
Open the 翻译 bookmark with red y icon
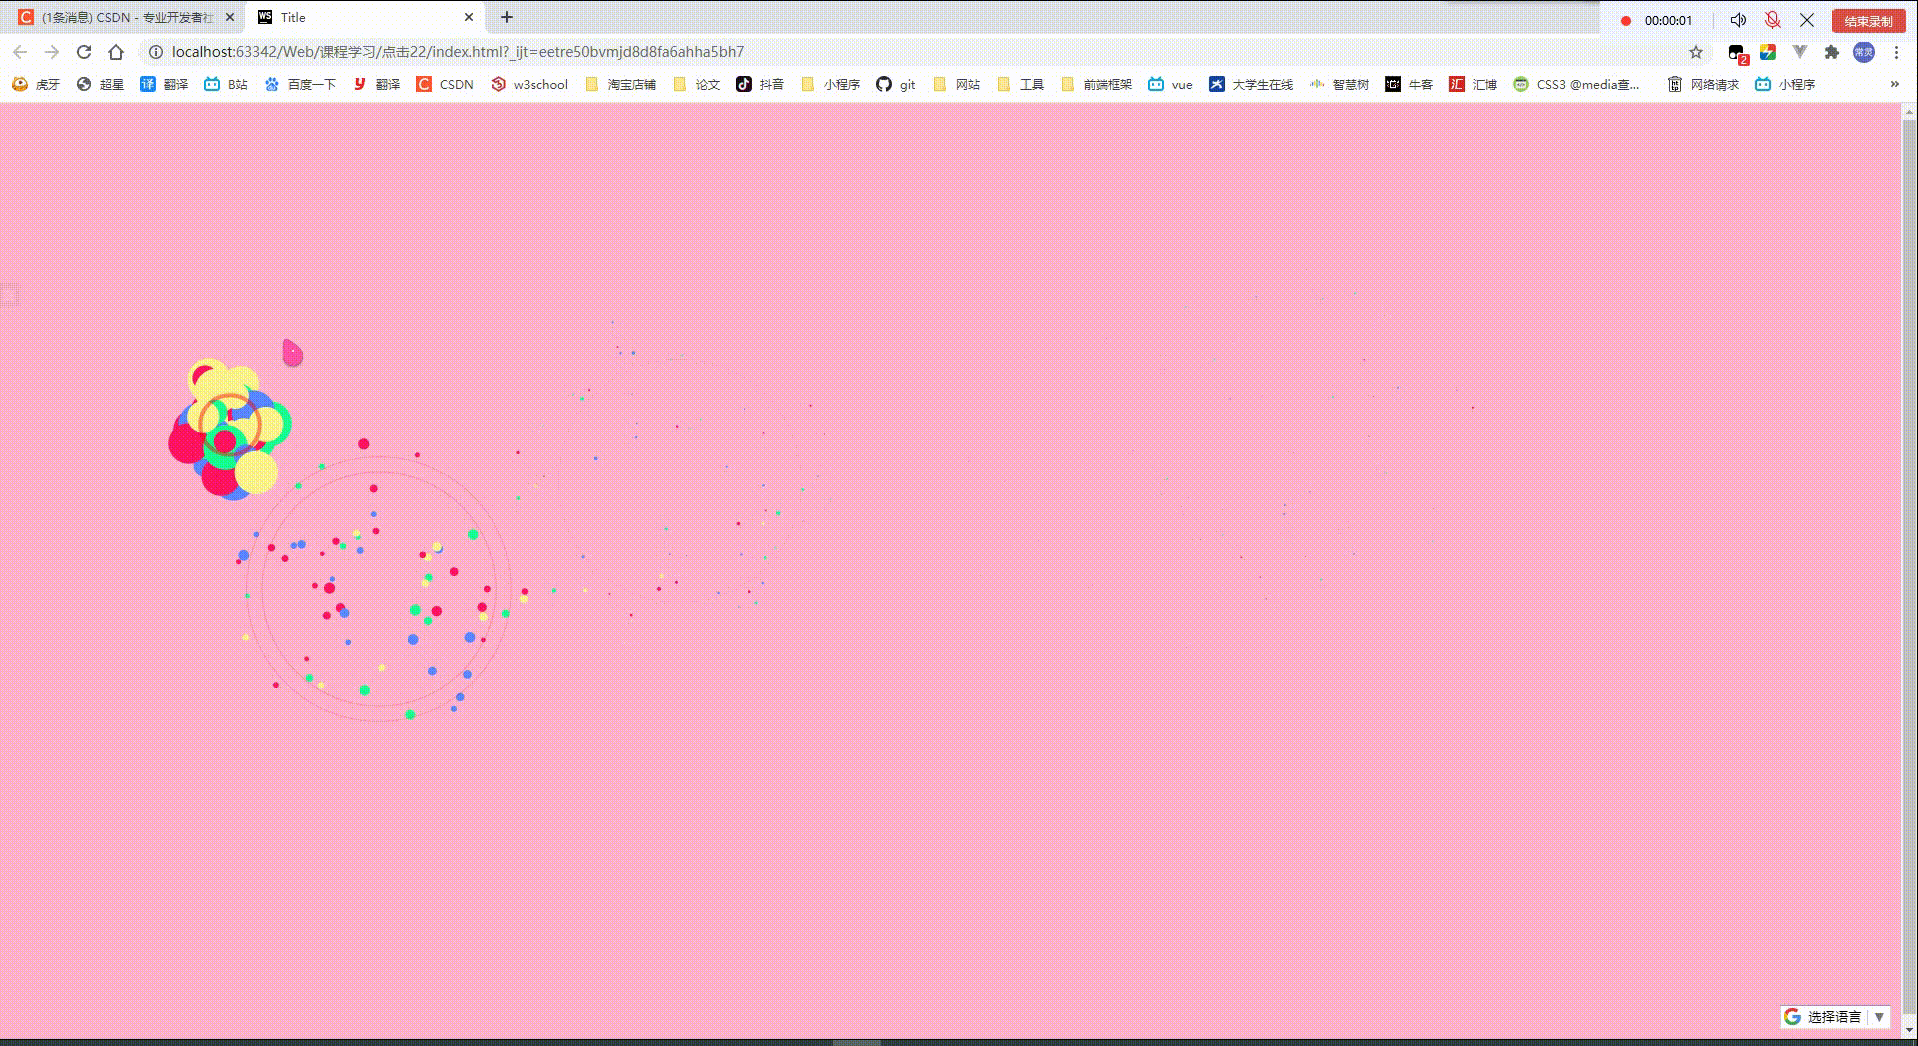376,84
